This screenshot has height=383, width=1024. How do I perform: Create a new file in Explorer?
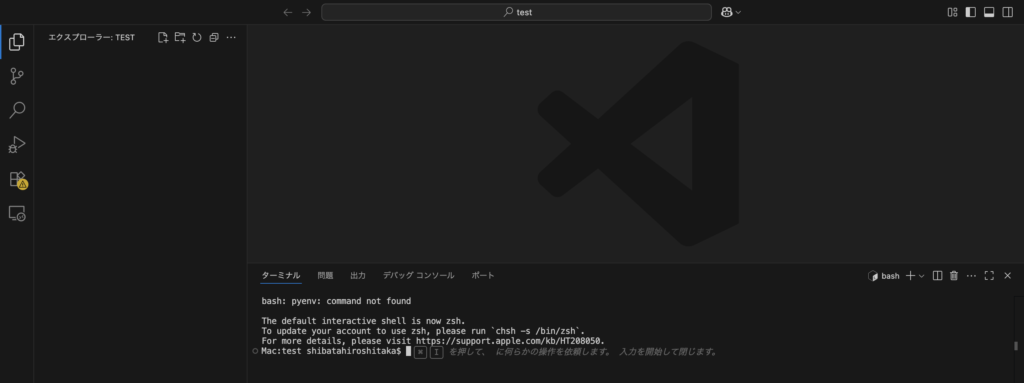[163, 37]
